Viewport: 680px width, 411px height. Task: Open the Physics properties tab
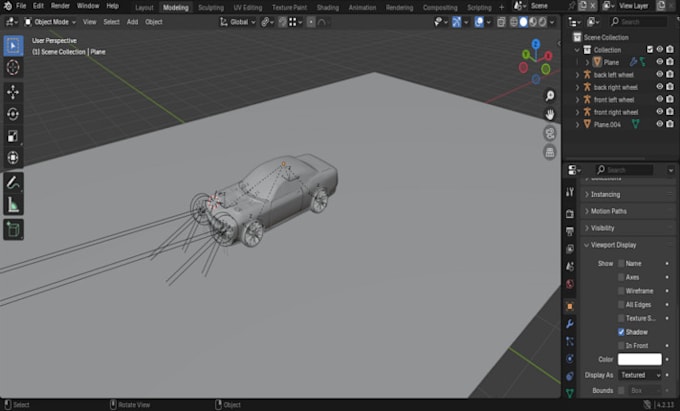pyautogui.click(x=570, y=359)
